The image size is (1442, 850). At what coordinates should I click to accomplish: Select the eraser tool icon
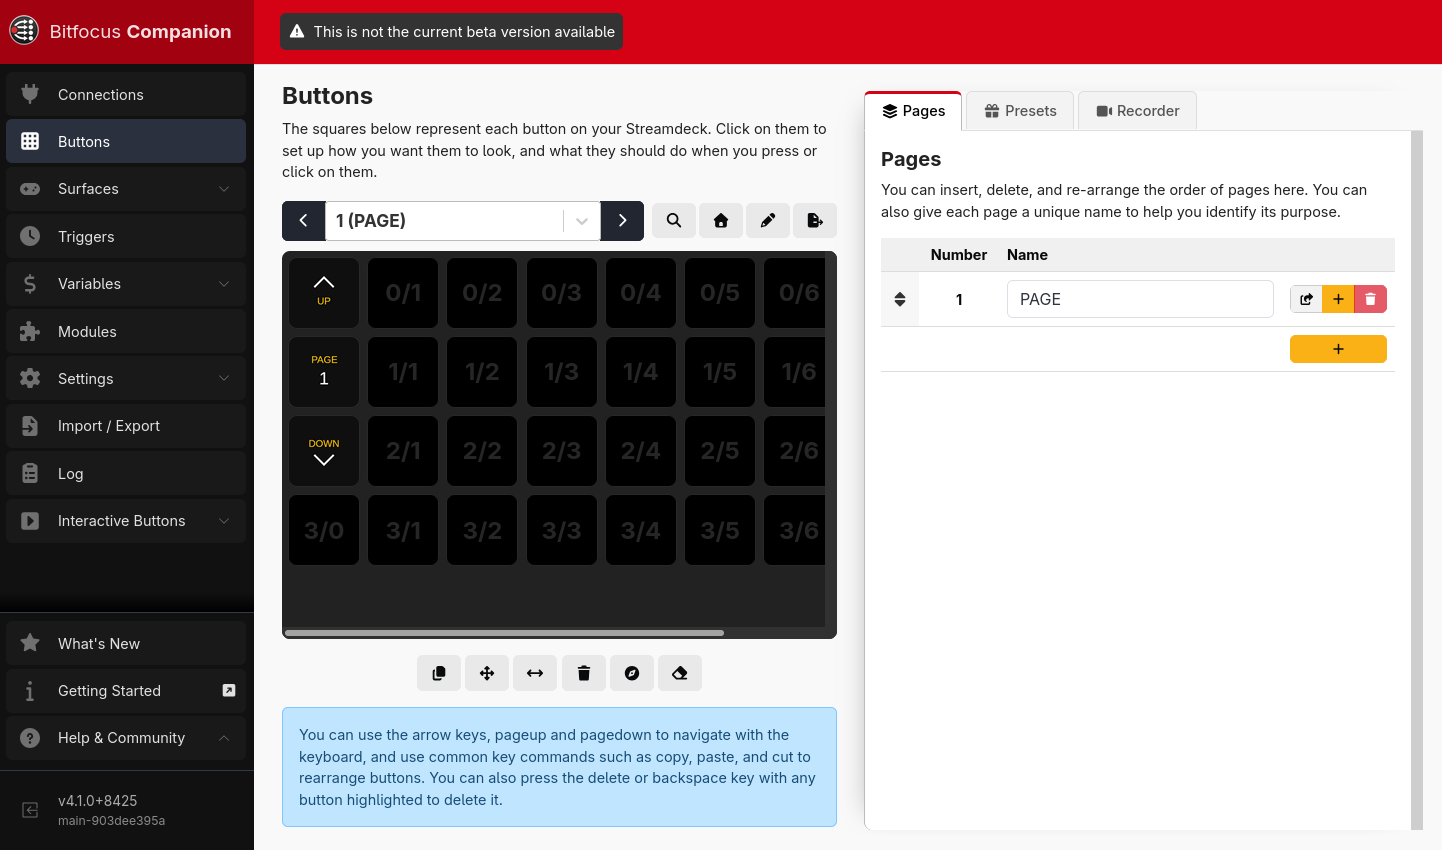(680, 673)
